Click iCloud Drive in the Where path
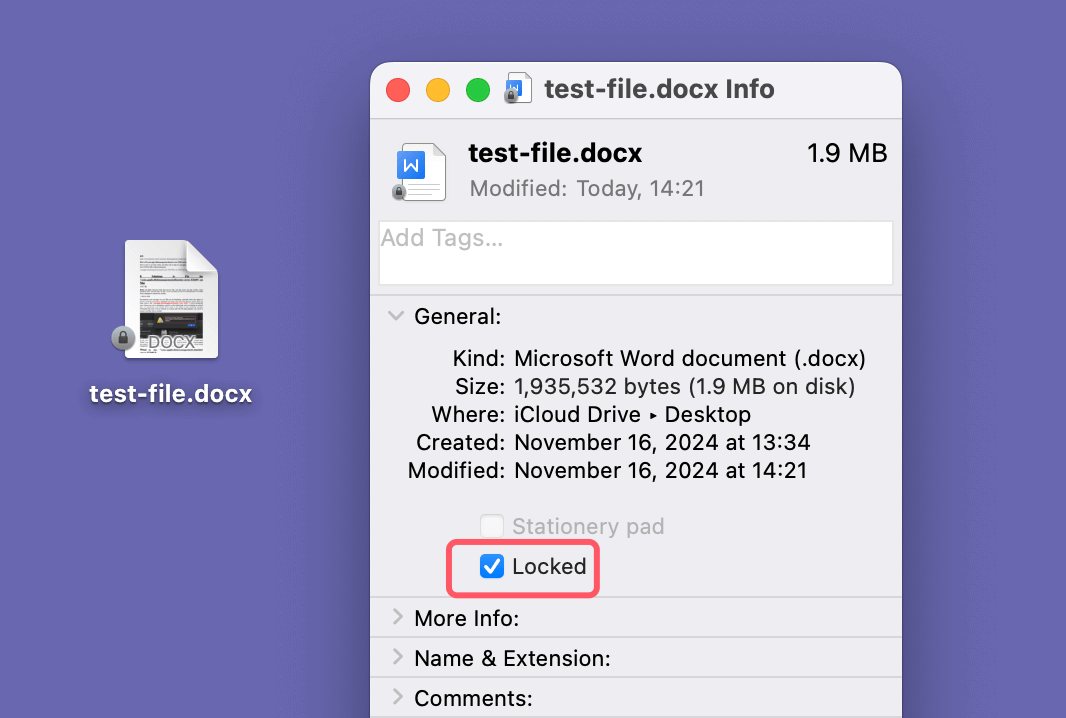1066x718 pixels. click(x=577, y=414)
